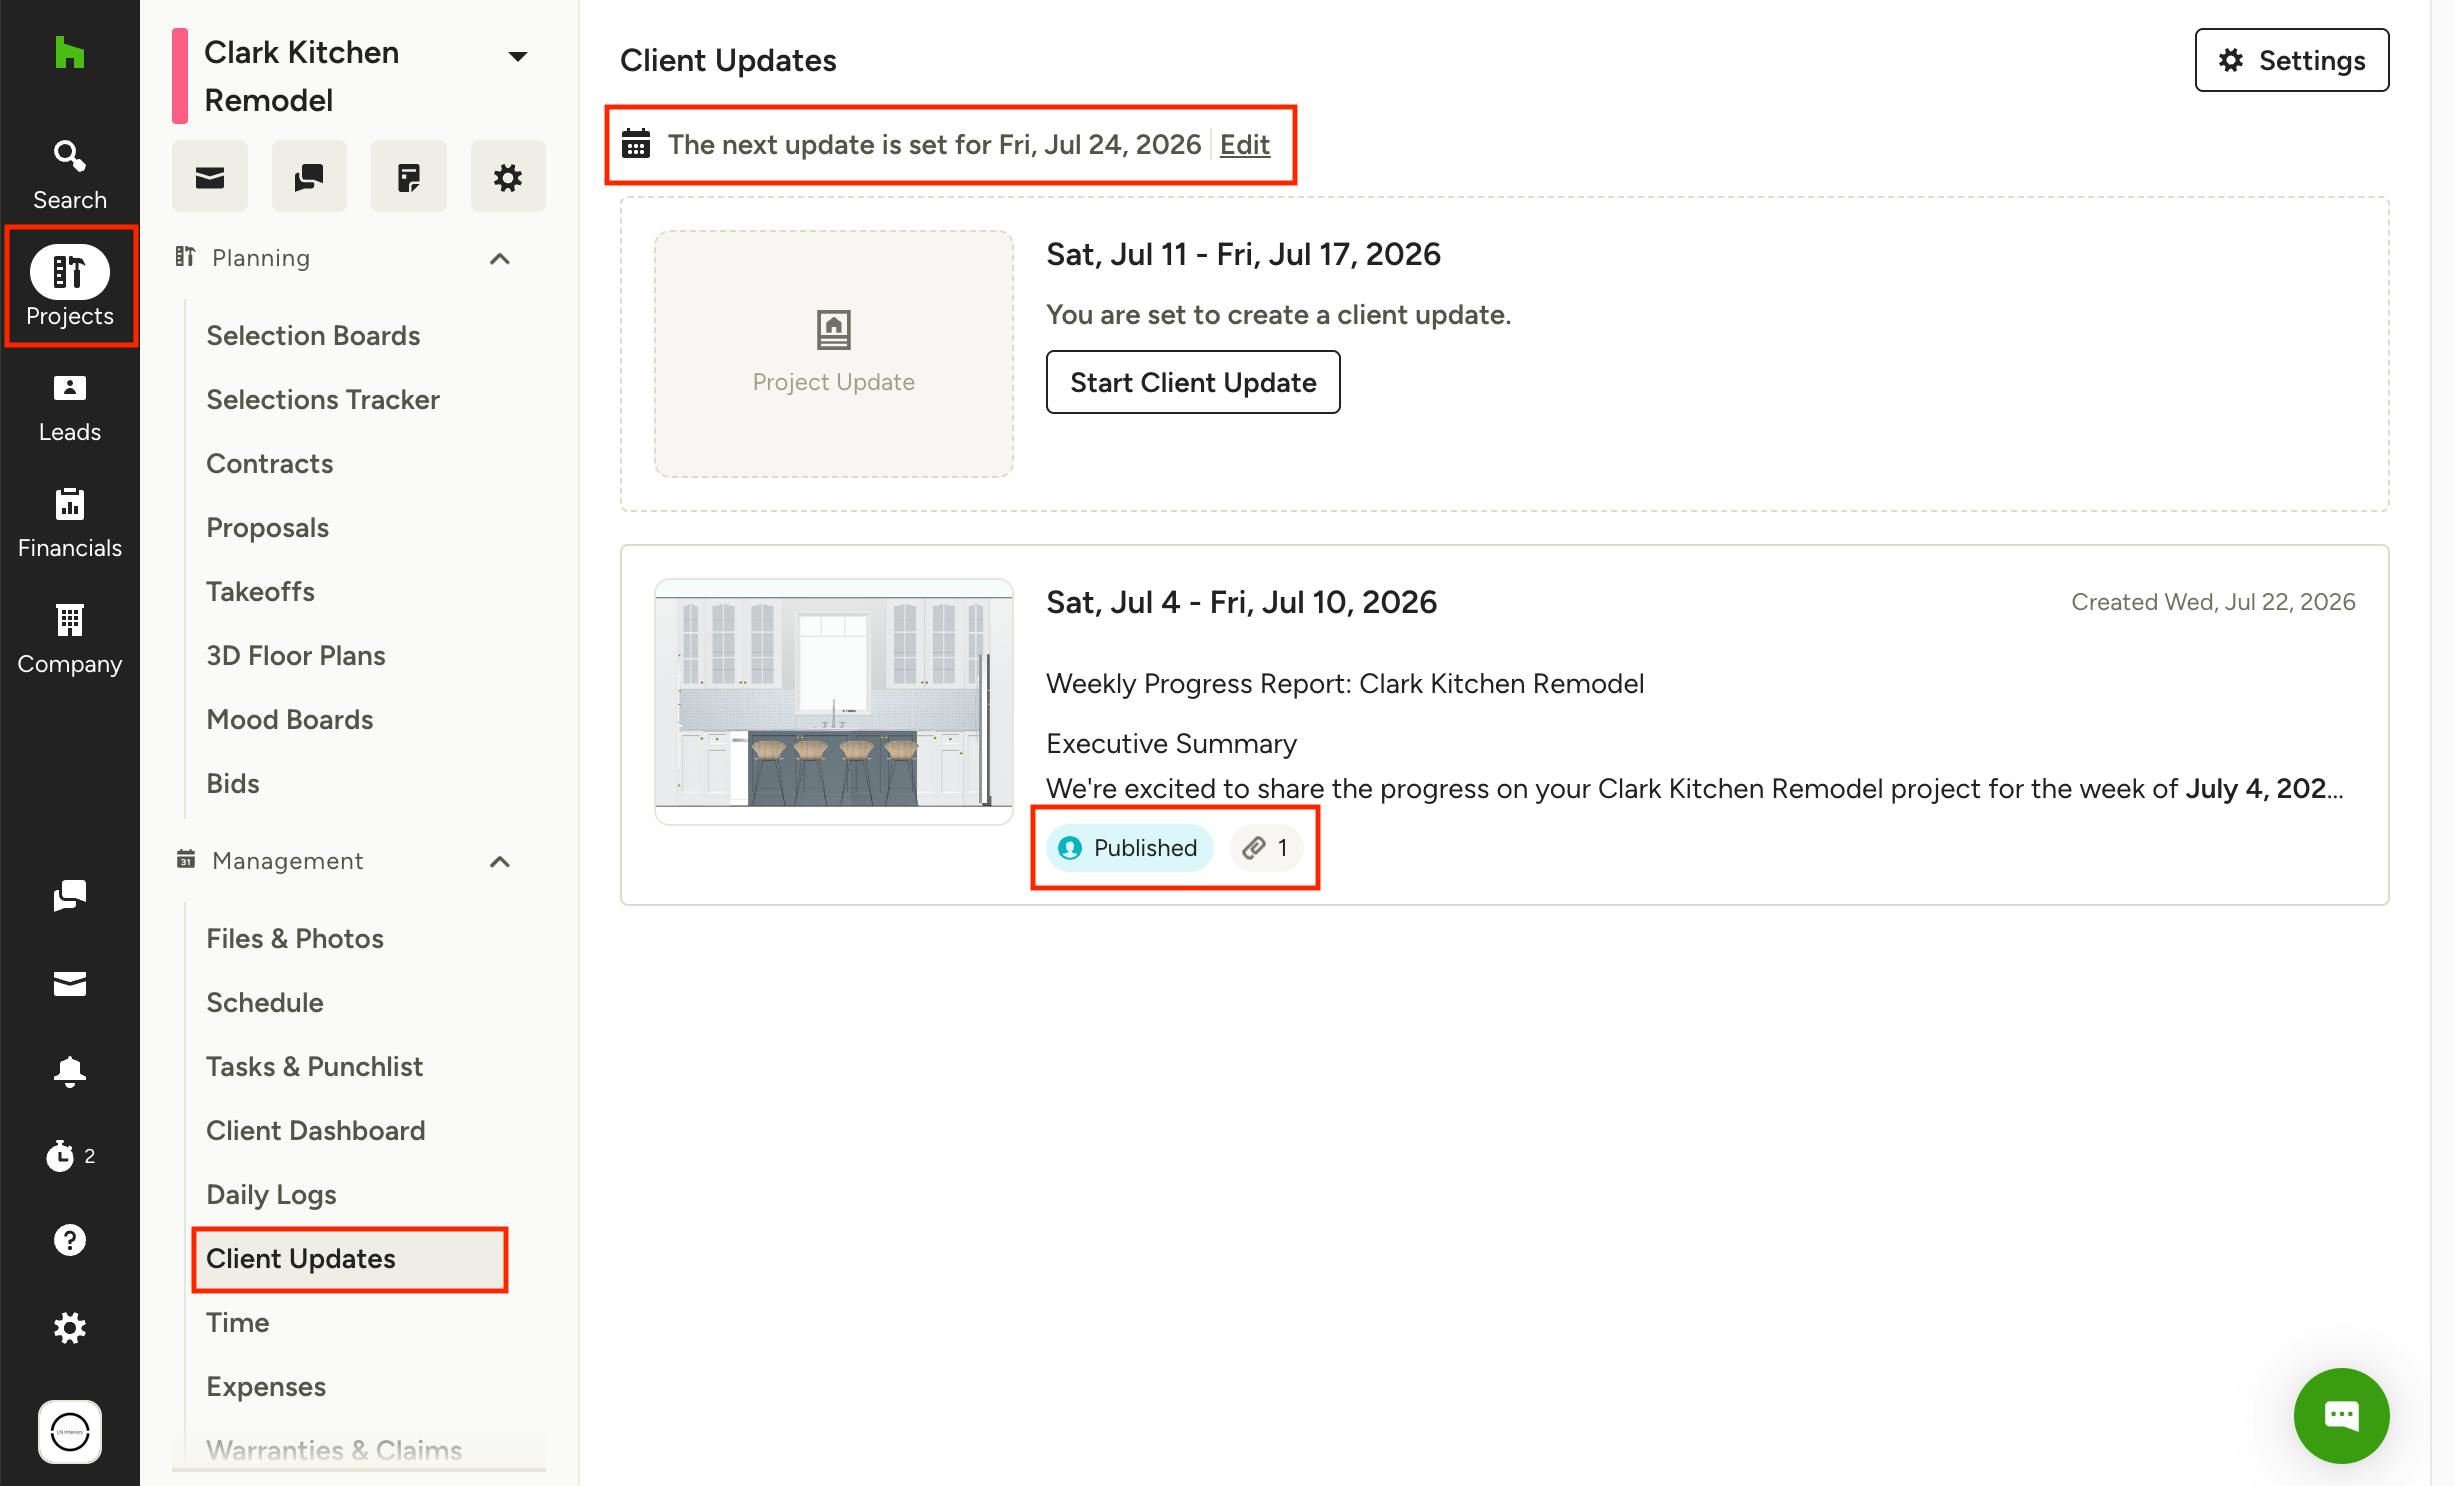2454x1486 pixels.
Task: Open Expenses page
Action: pos(266,1387)
